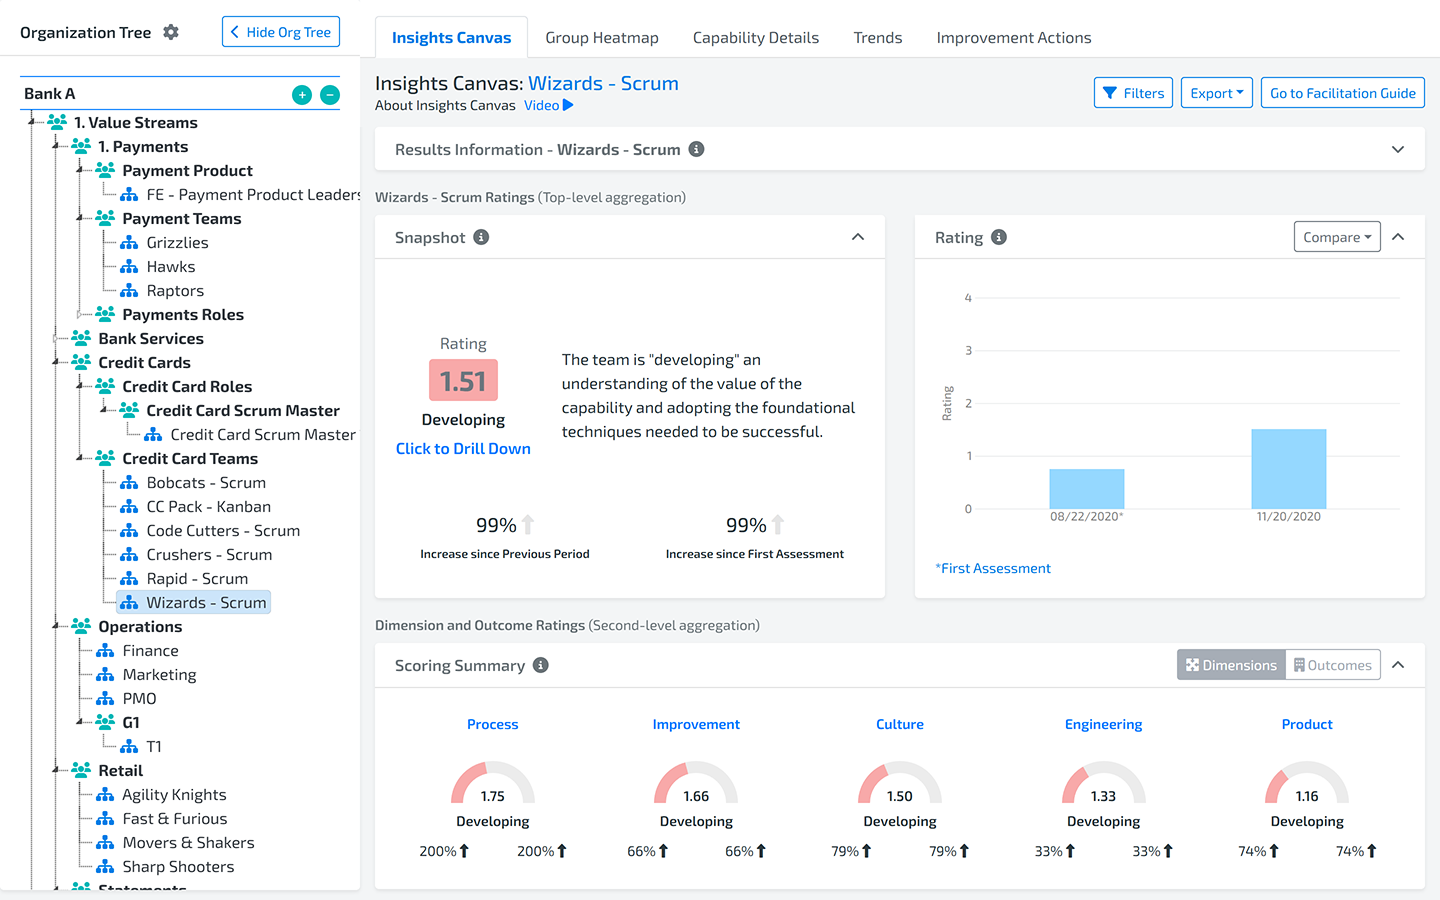The width and height of the screenshot is (1440, 900).
Task: Switch Scoring Summary to Outcomes view
Action: point(1332,665)
